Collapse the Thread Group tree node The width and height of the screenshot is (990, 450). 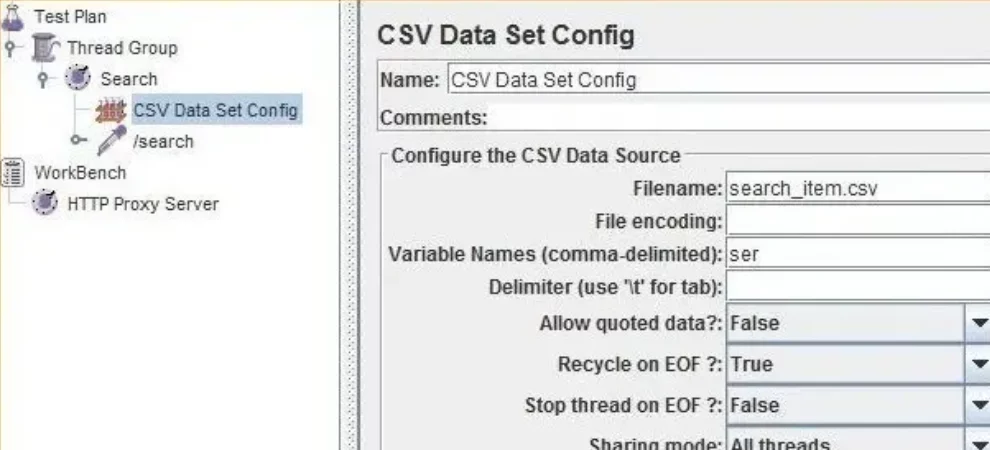(x=10, y=48)
